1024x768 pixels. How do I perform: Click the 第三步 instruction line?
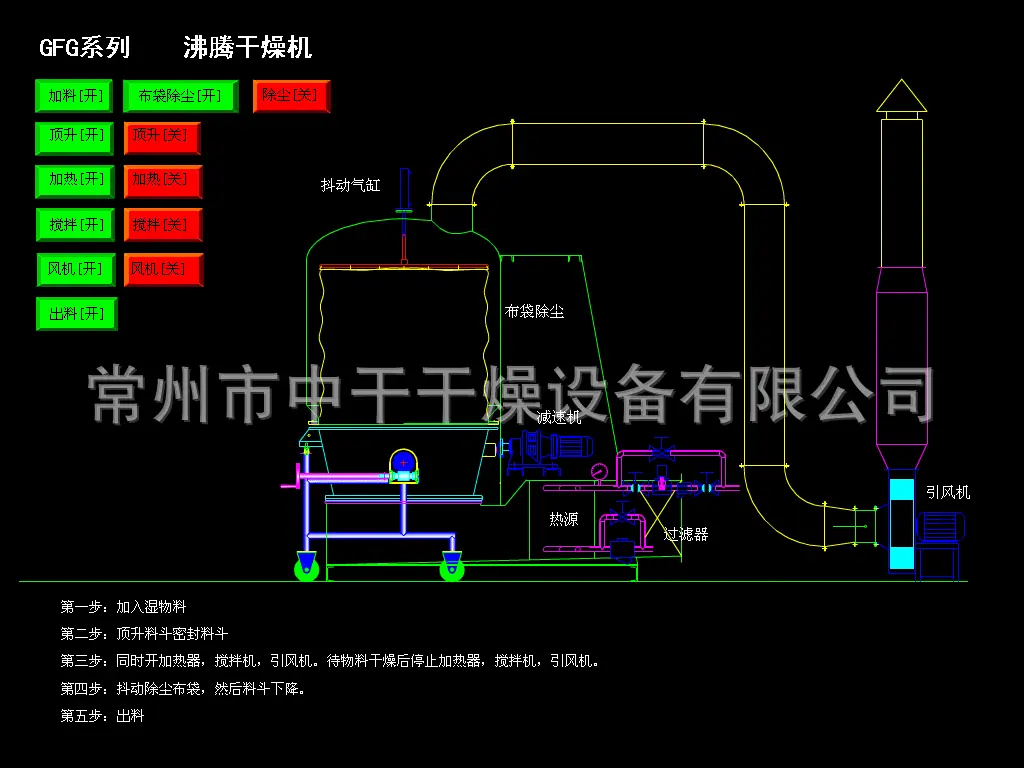(330, 661)
